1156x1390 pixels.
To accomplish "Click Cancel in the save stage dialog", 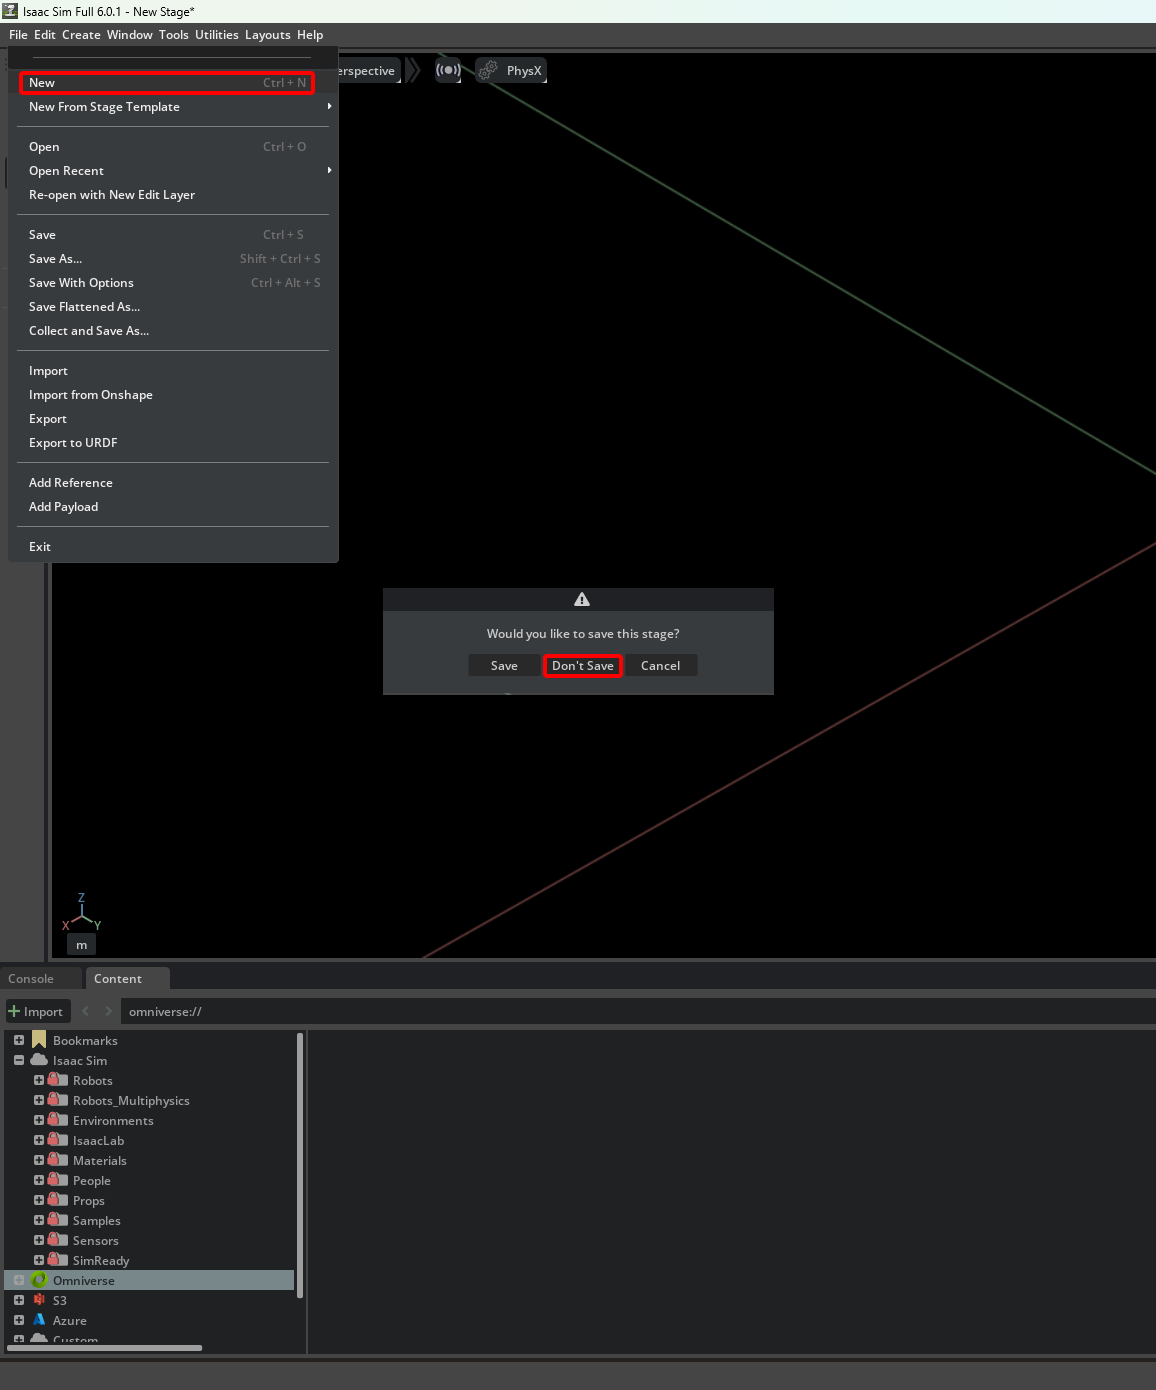I will pos(660,666).
